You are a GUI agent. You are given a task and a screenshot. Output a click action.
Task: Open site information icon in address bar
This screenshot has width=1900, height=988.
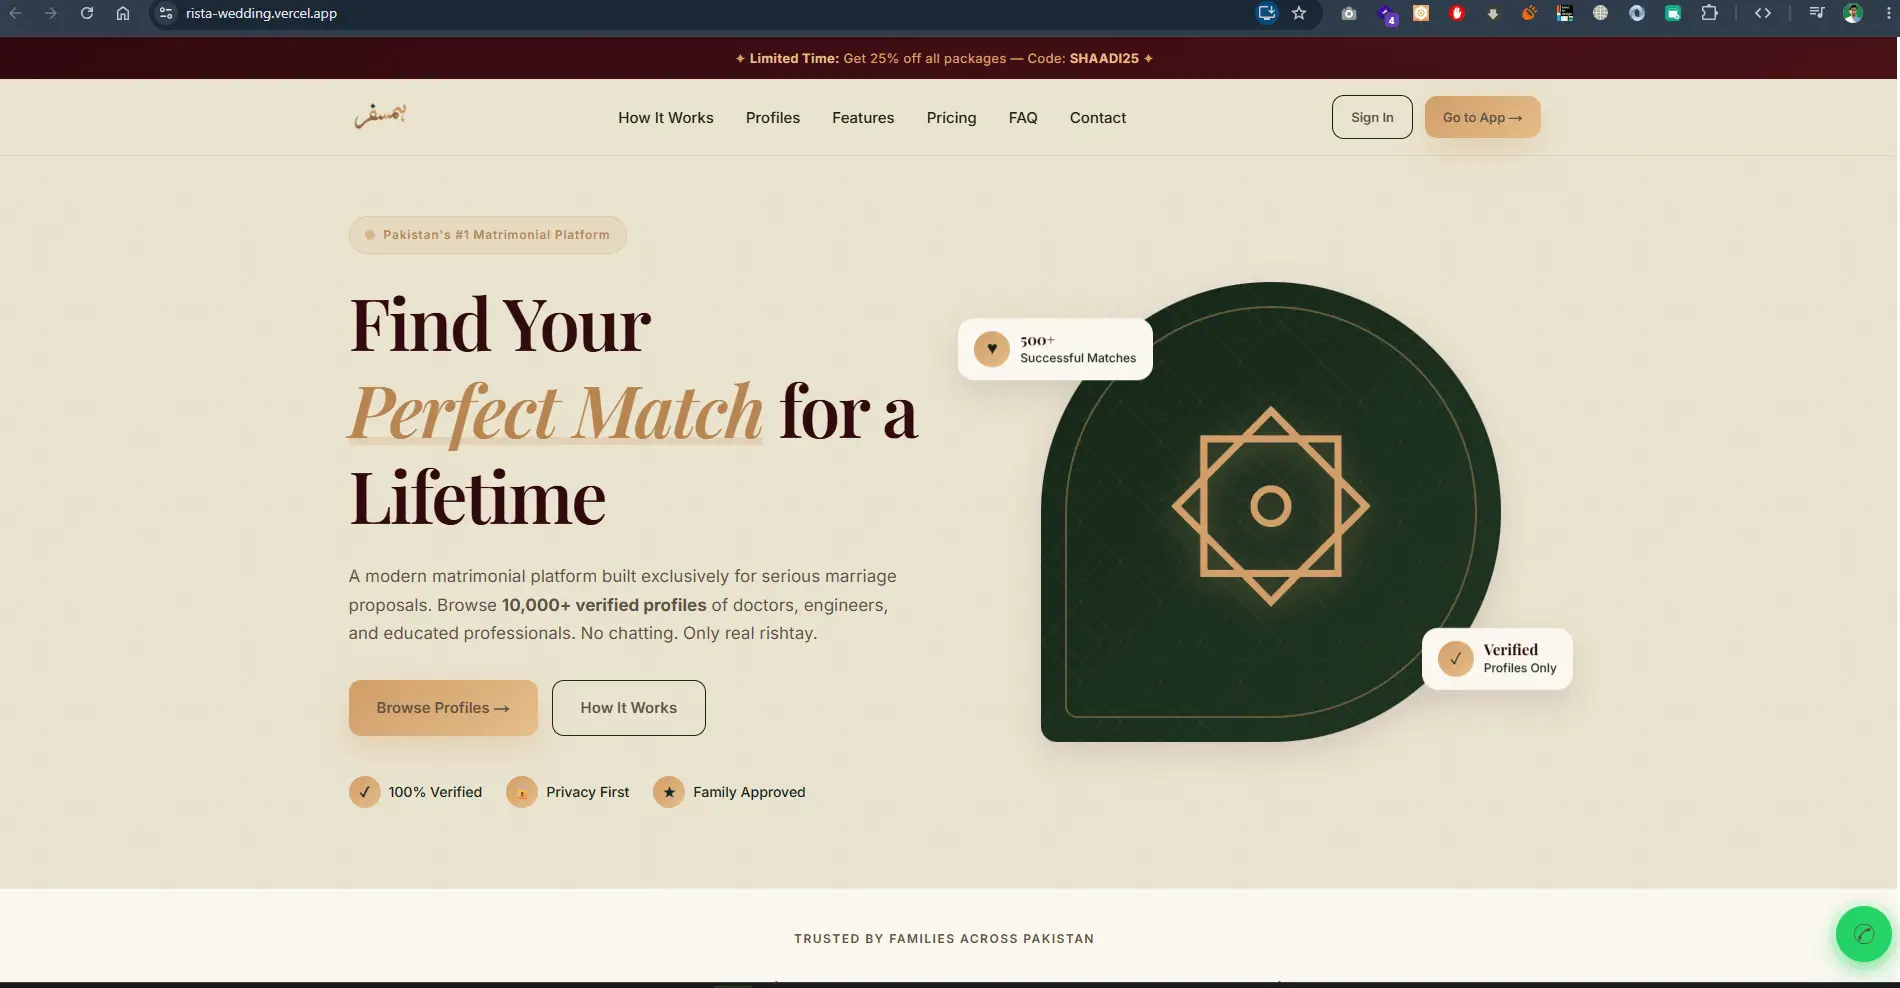coord(166,13)
